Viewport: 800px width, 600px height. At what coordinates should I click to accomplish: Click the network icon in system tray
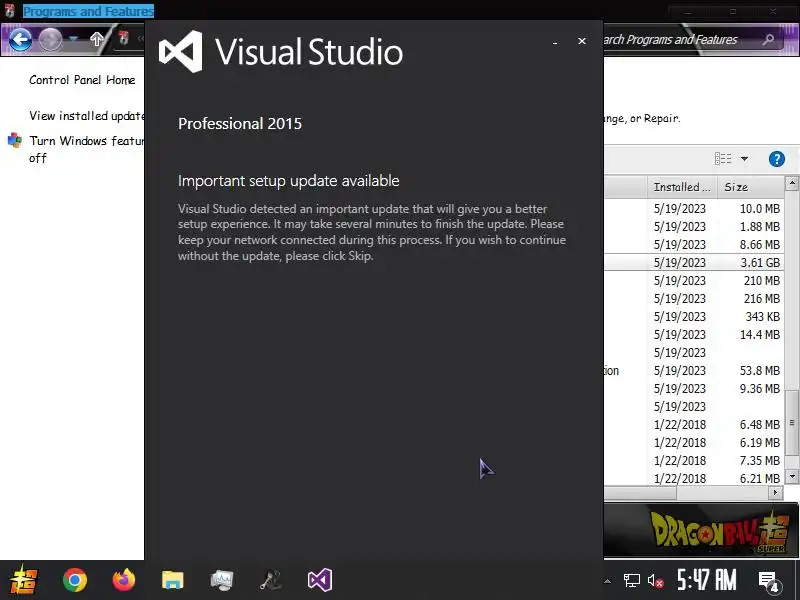click(632, 580)
